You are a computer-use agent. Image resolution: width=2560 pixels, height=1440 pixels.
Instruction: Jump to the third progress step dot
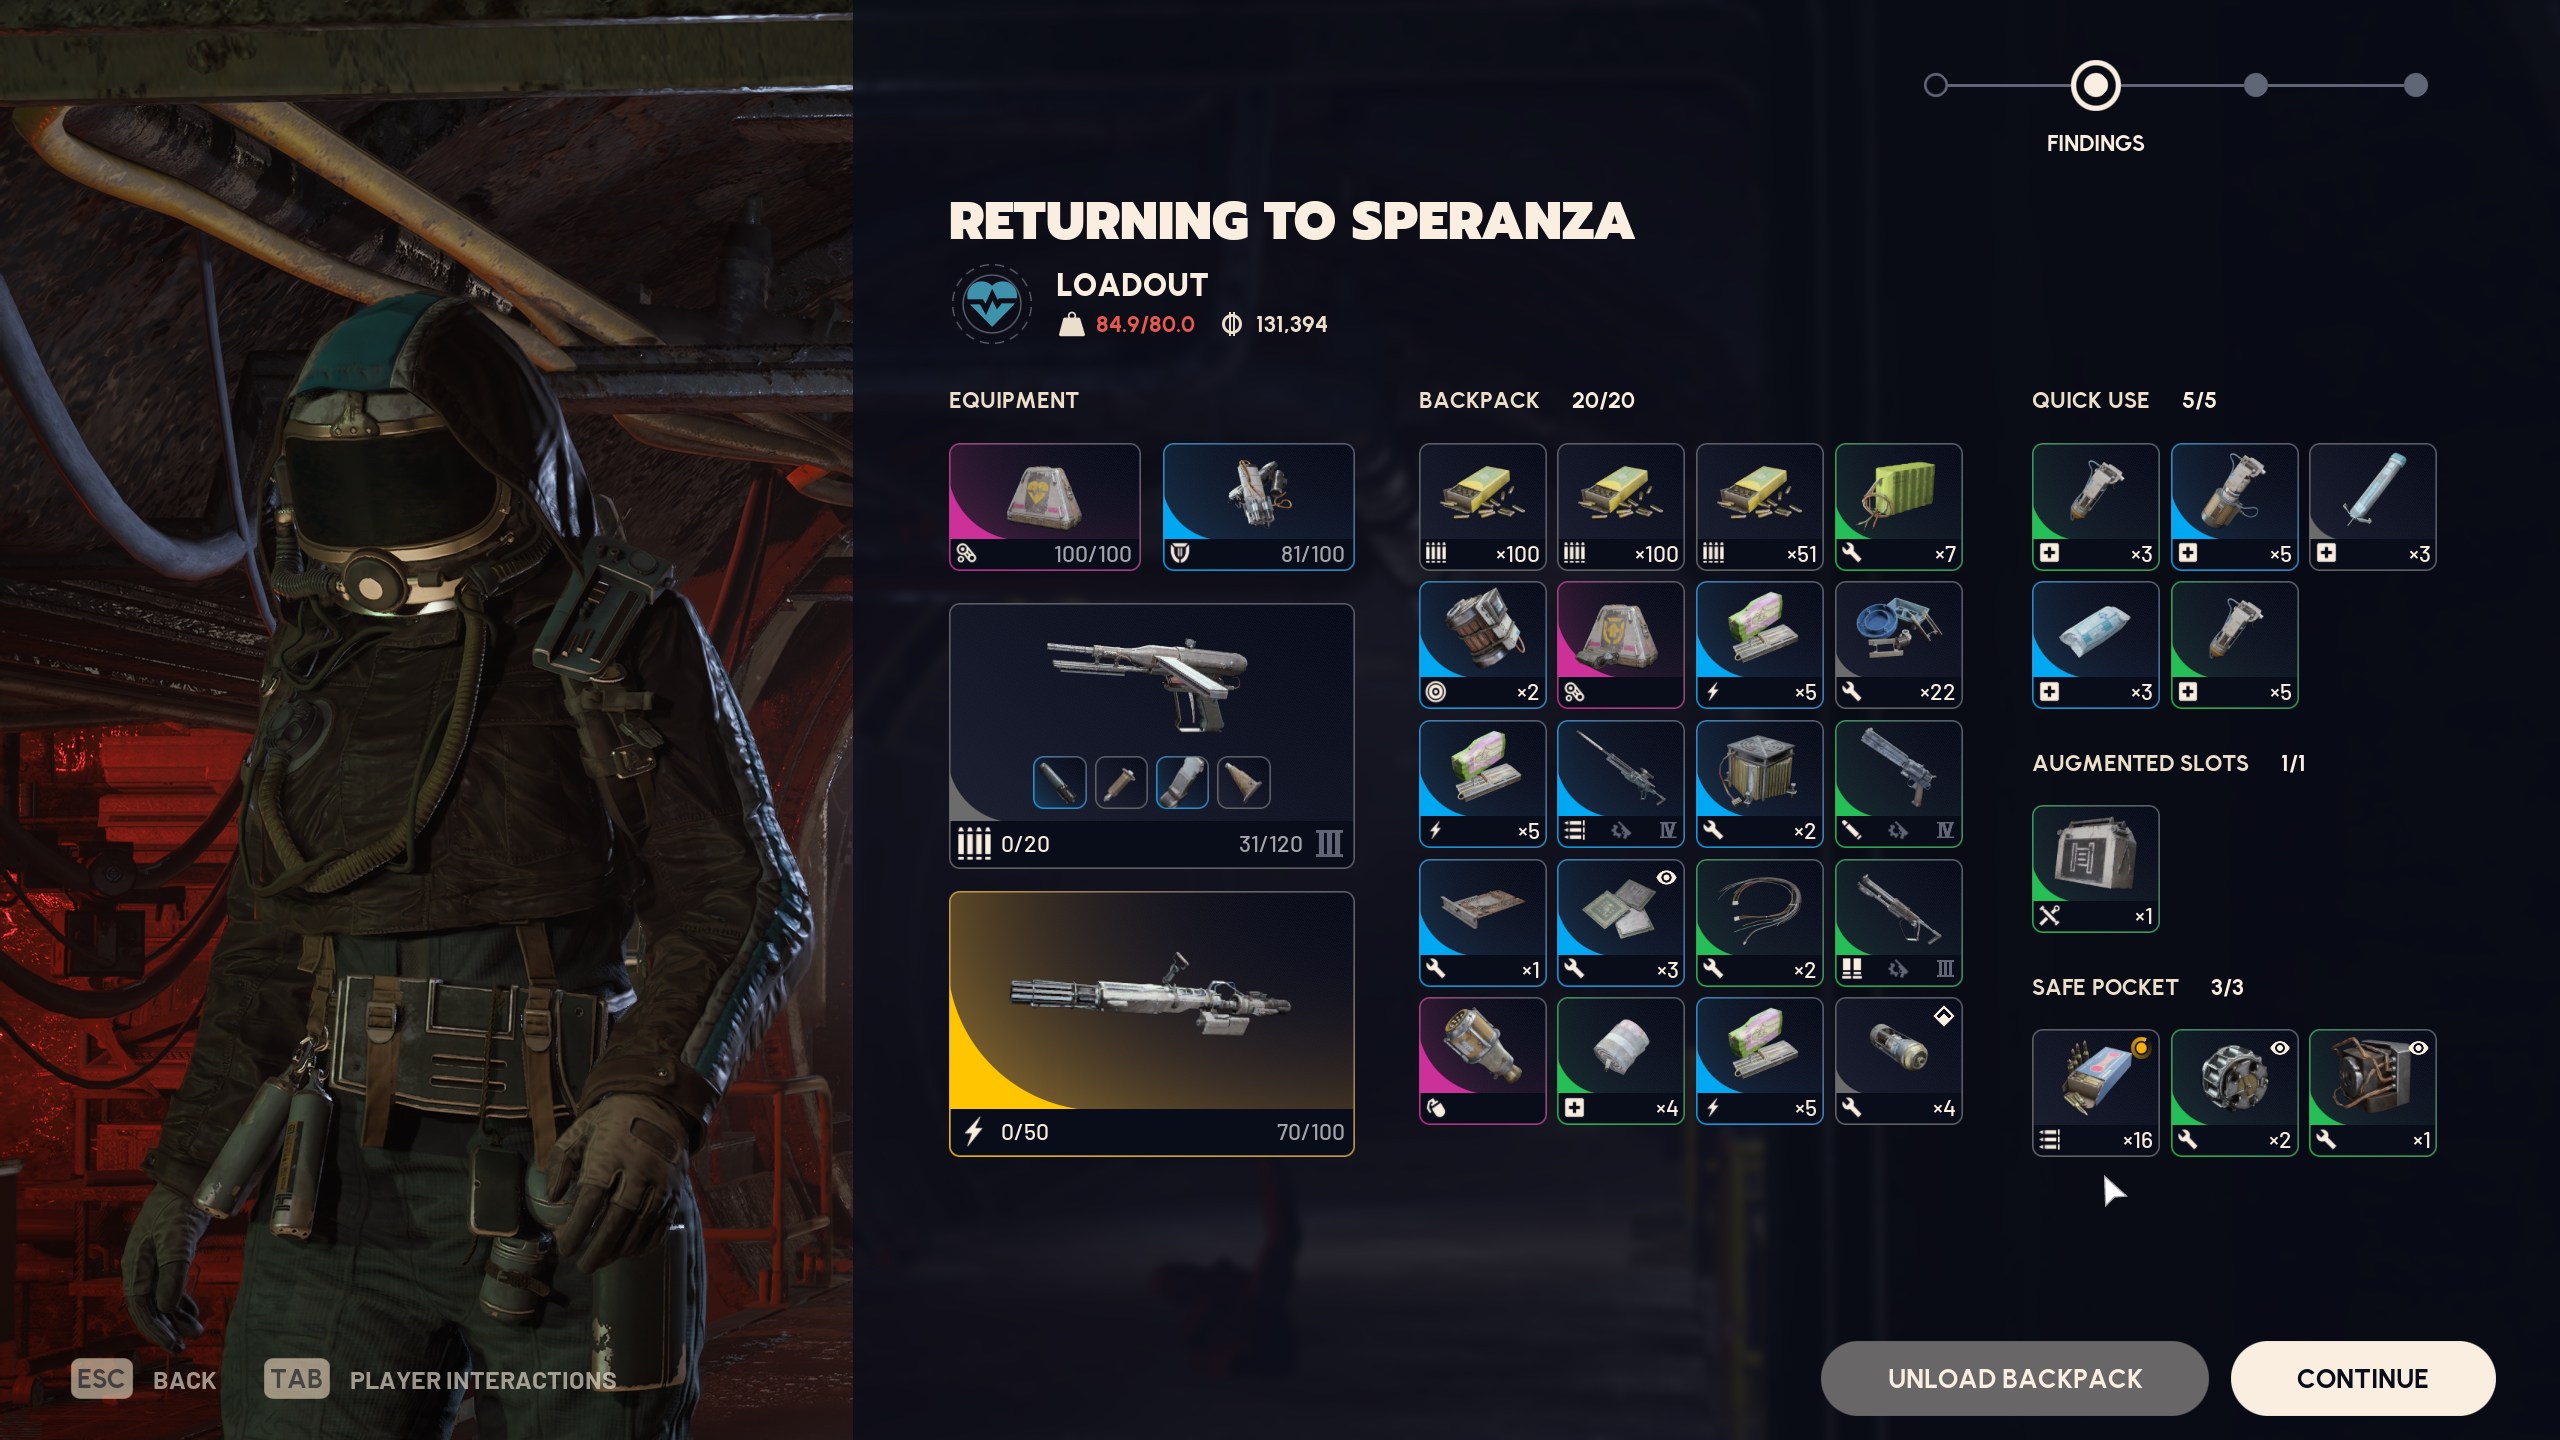coord(2255,85)
